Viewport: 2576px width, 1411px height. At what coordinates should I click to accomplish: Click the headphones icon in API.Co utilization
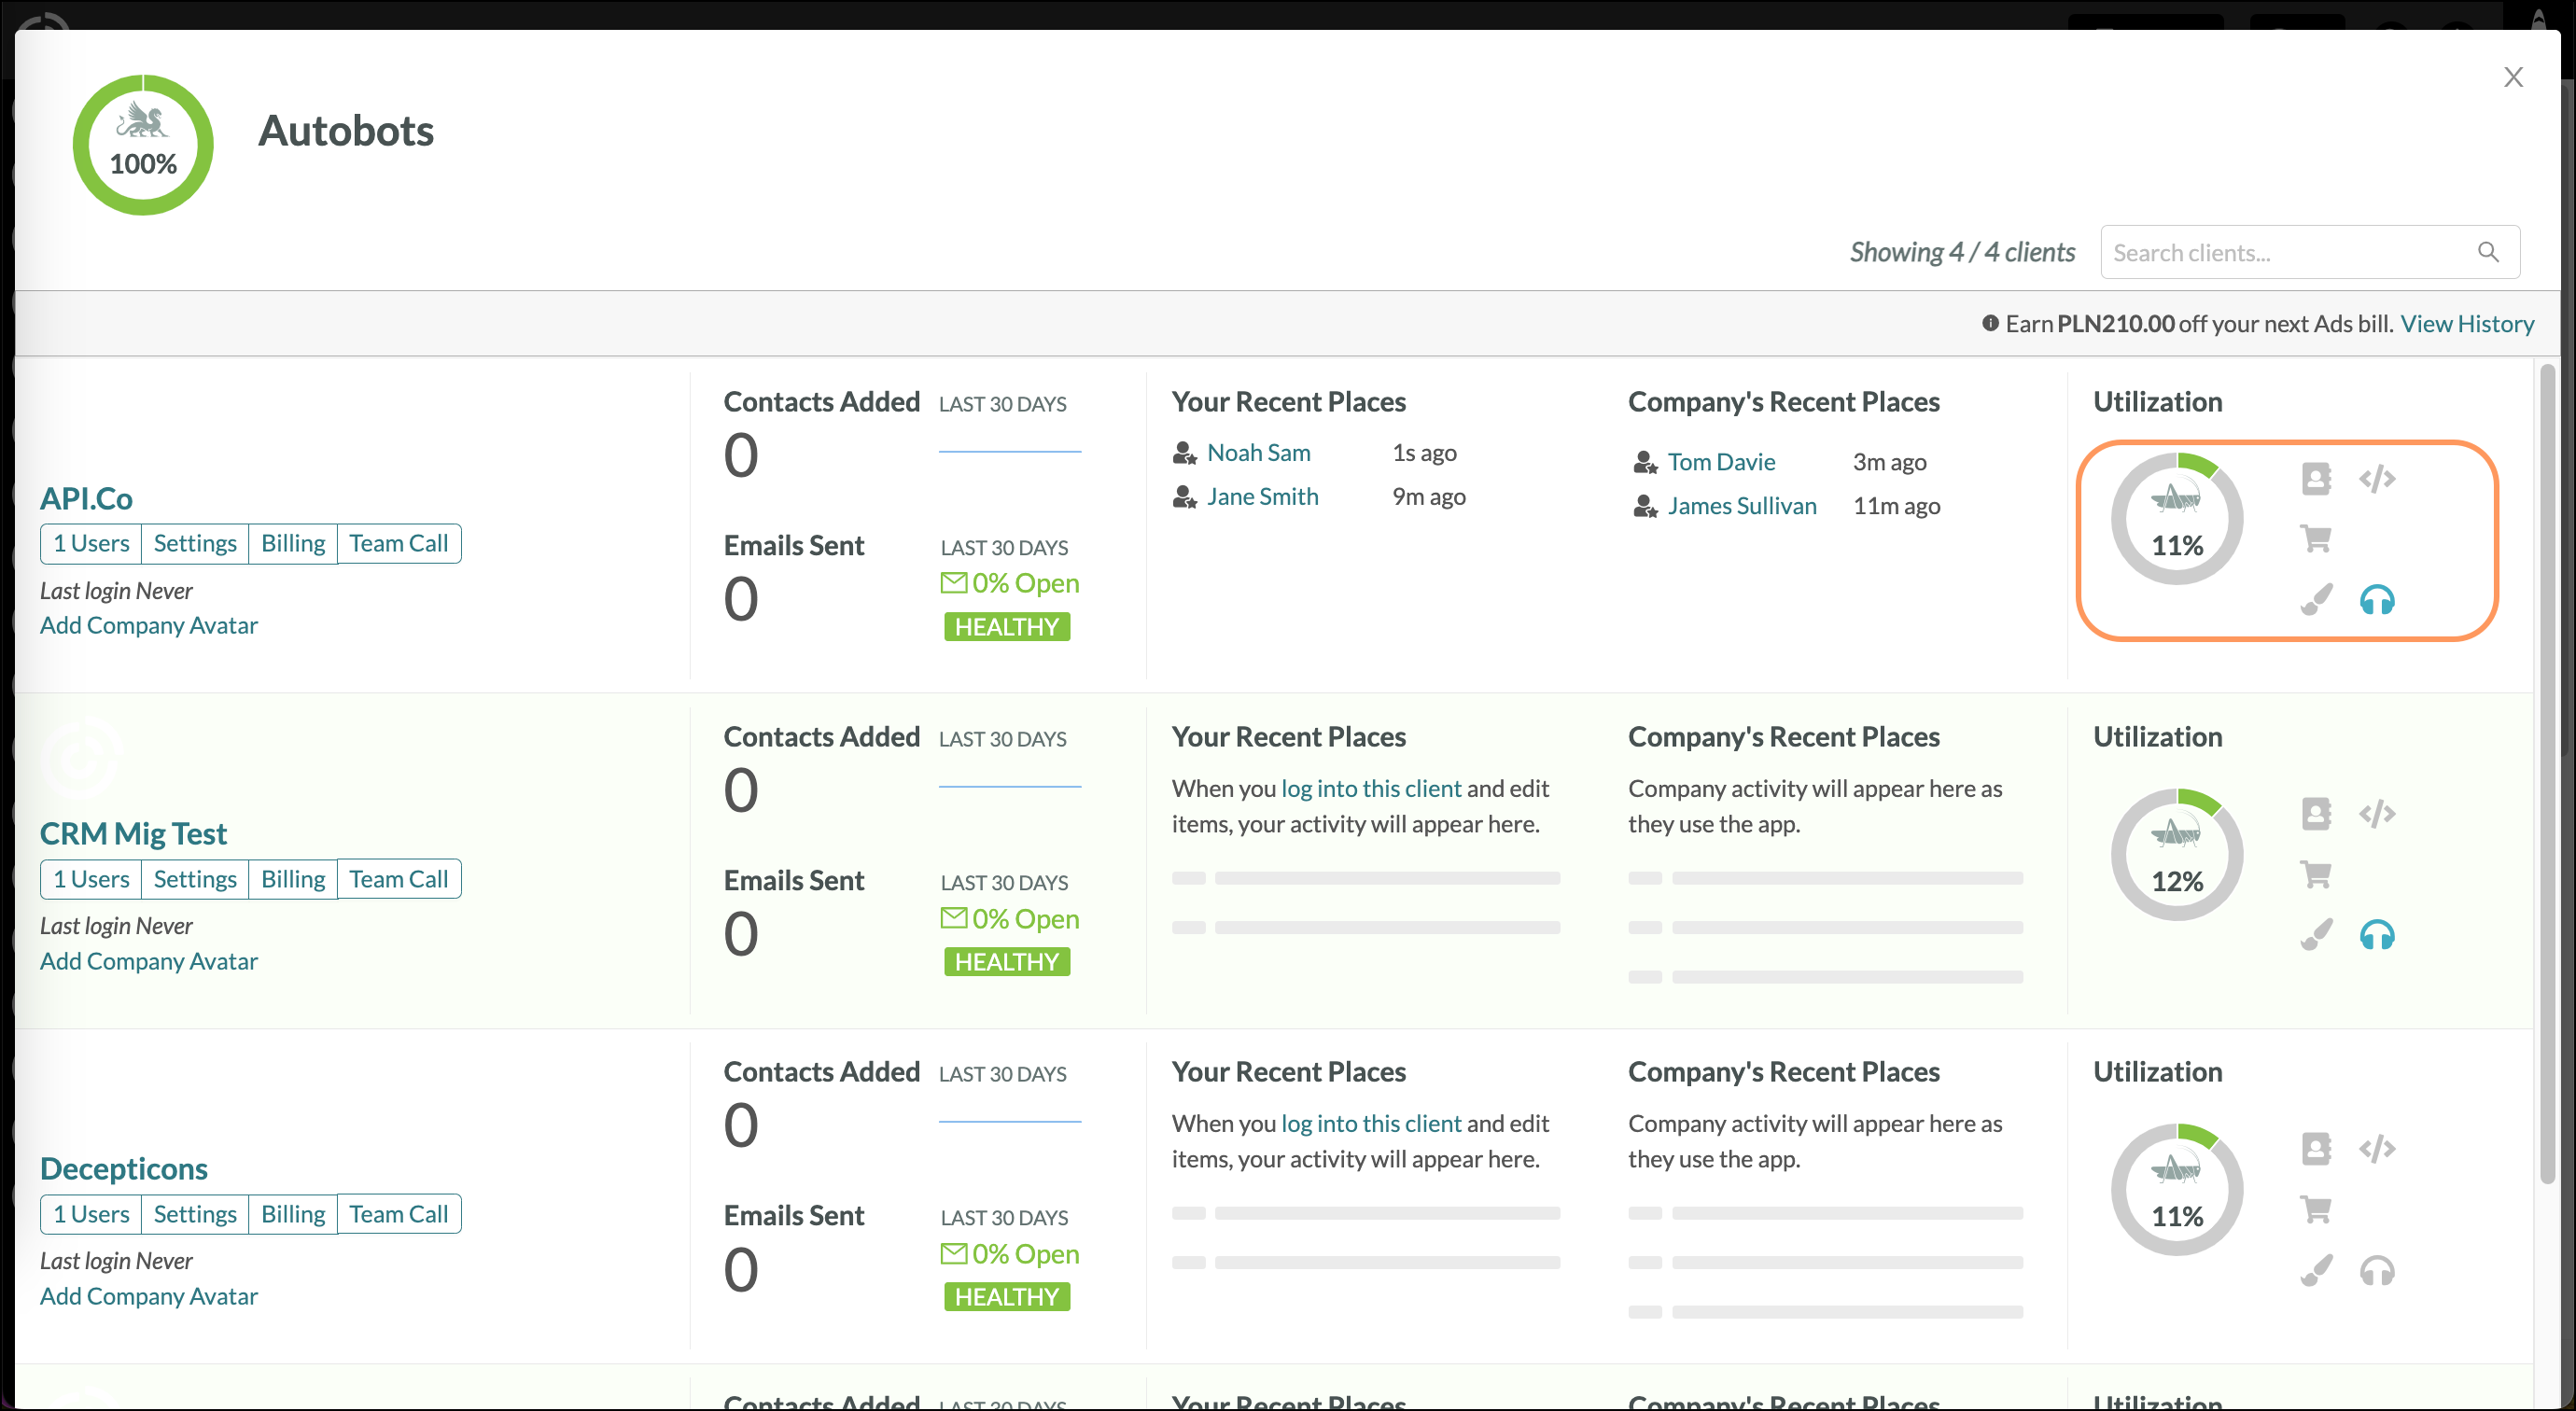click(2377, 600)
